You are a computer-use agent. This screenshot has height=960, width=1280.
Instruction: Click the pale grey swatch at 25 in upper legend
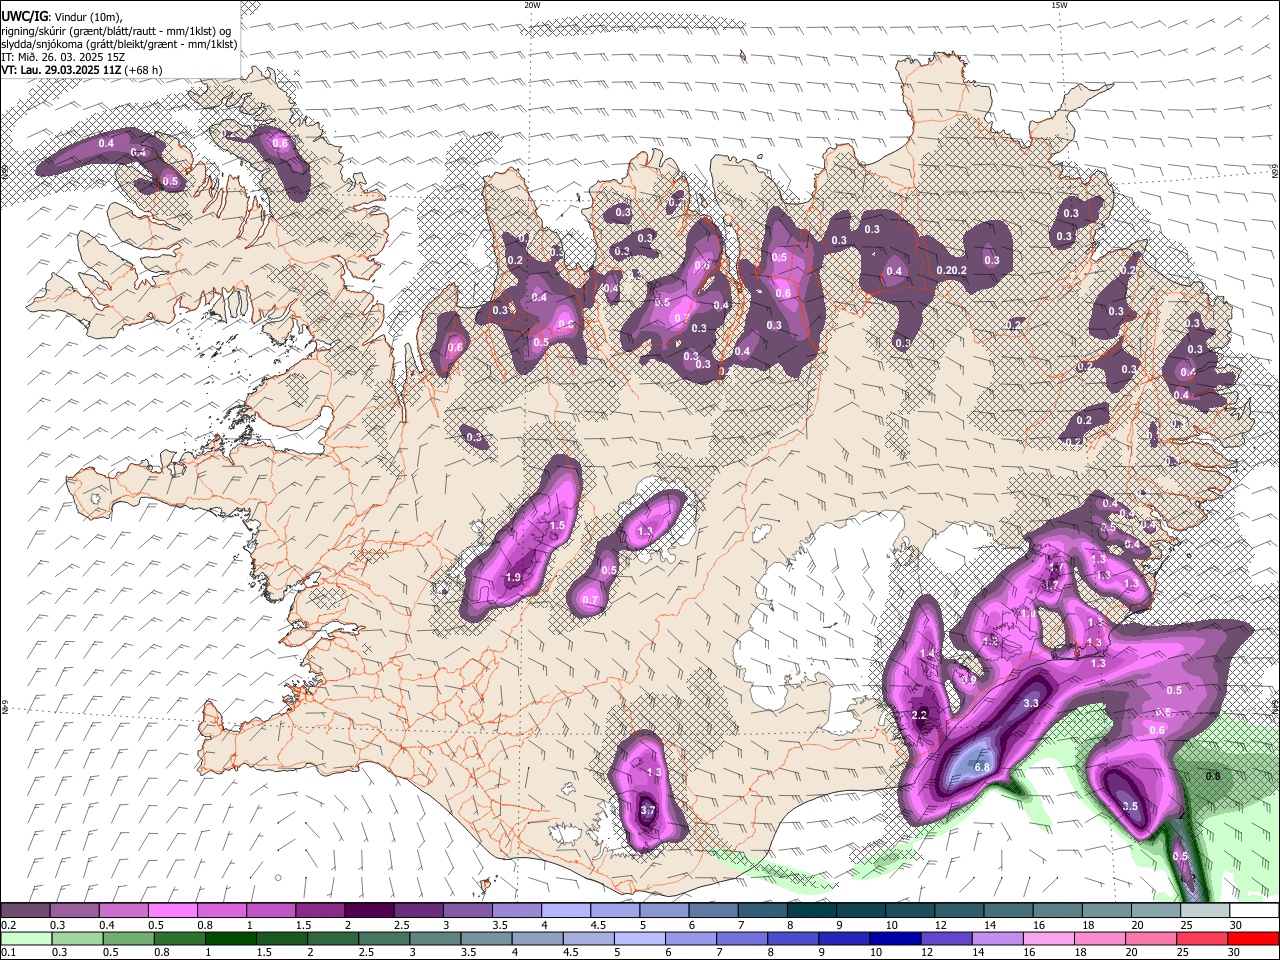coord(1205,910)
